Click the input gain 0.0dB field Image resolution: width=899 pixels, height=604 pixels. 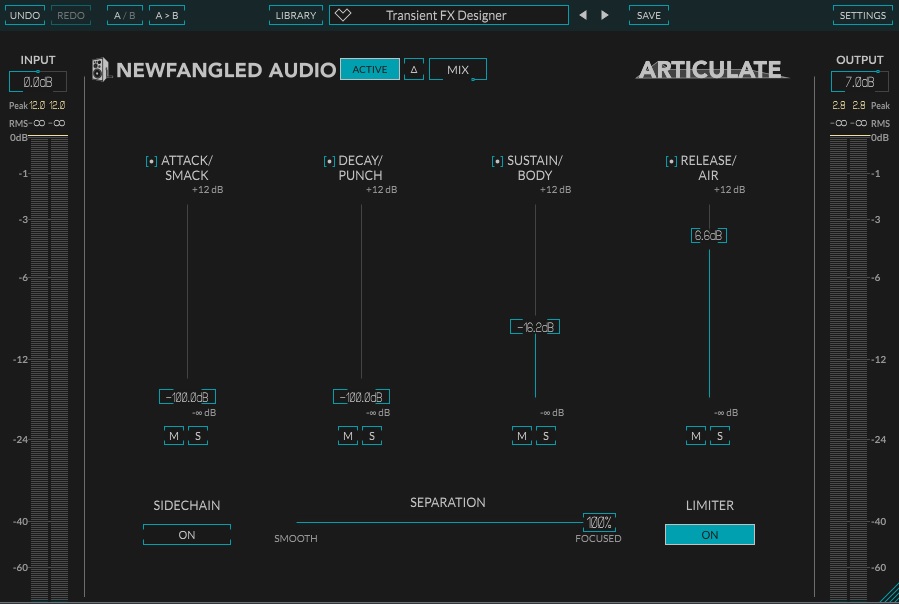point(38,82)
